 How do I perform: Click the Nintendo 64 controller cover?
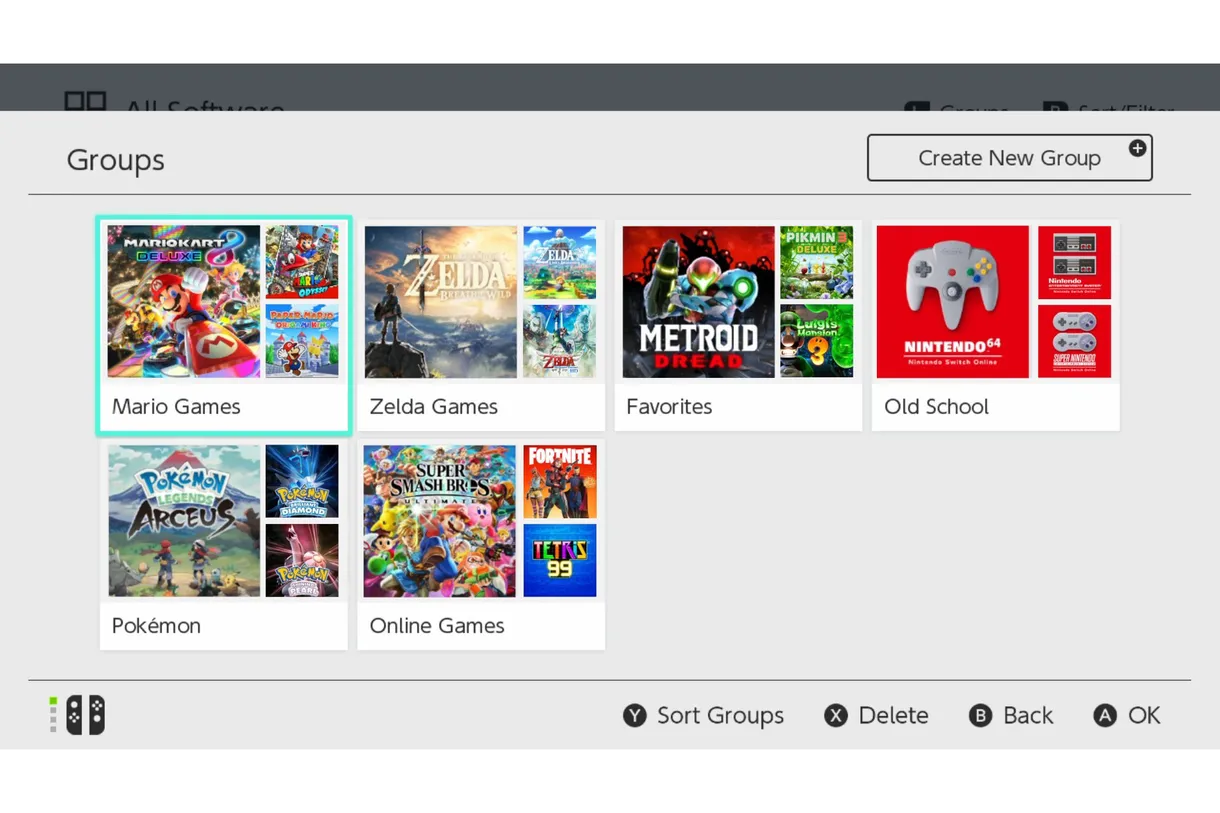pyautogui.click(x=953, y=301)
